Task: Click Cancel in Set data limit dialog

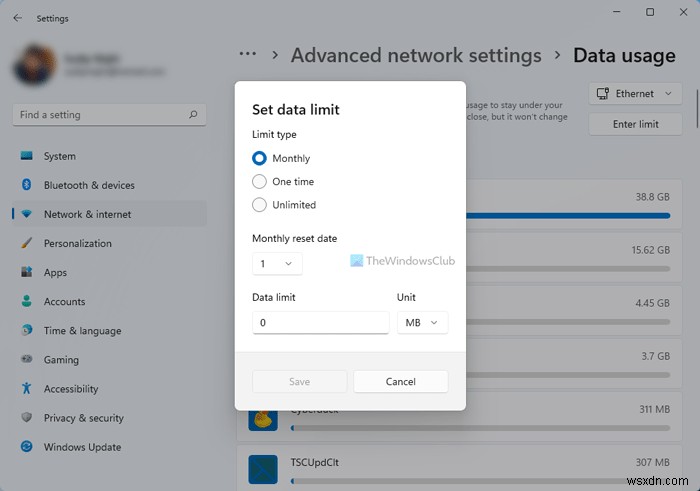Action: point(400,382)
